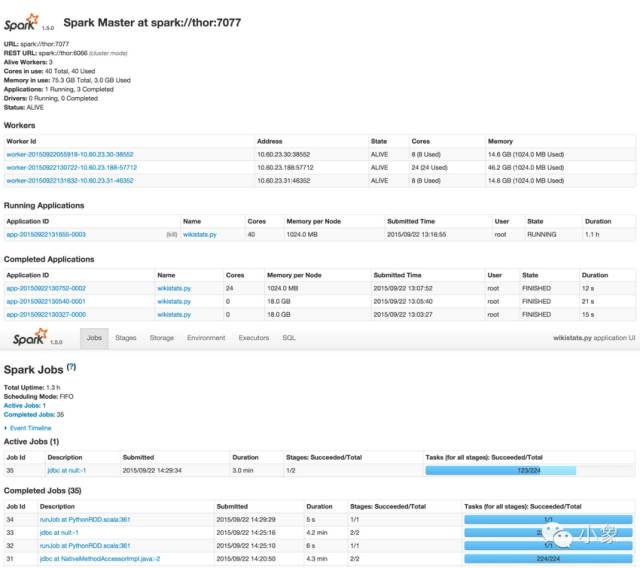Open the Executors tab
This screenshot has height=568, width=640.
(x=254, y=338)
